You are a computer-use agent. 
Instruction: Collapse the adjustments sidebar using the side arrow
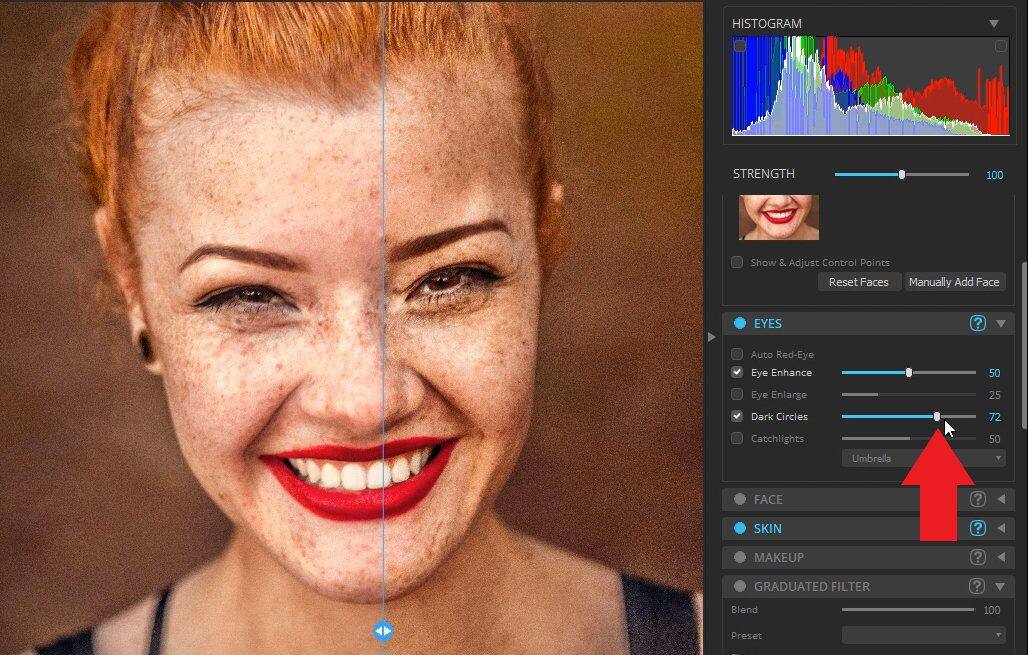click(x=712, y=337)
